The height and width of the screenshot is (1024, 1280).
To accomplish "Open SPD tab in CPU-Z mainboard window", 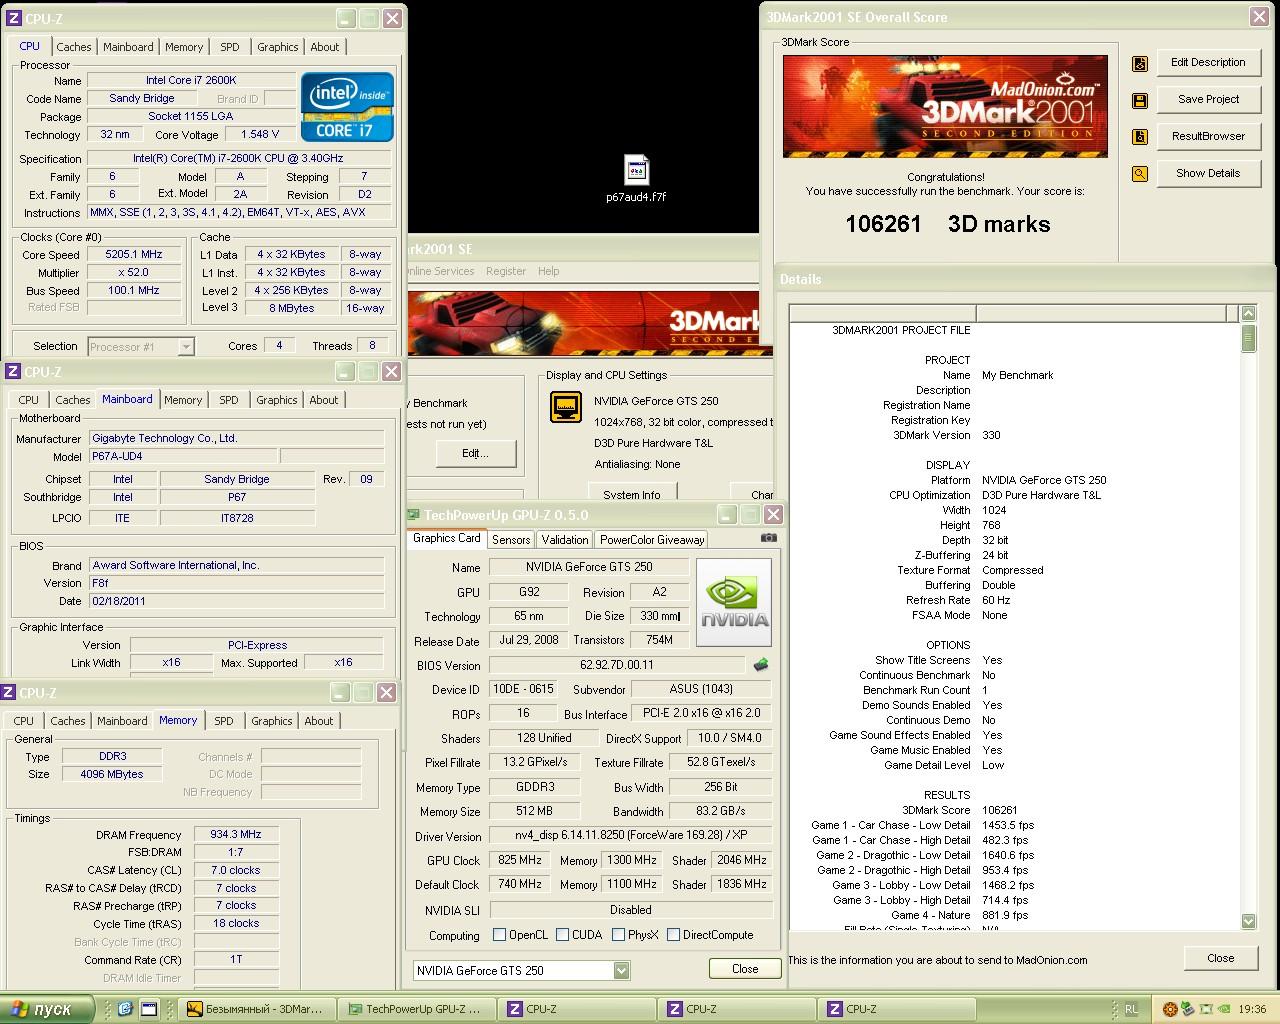I will click(229, 400).
